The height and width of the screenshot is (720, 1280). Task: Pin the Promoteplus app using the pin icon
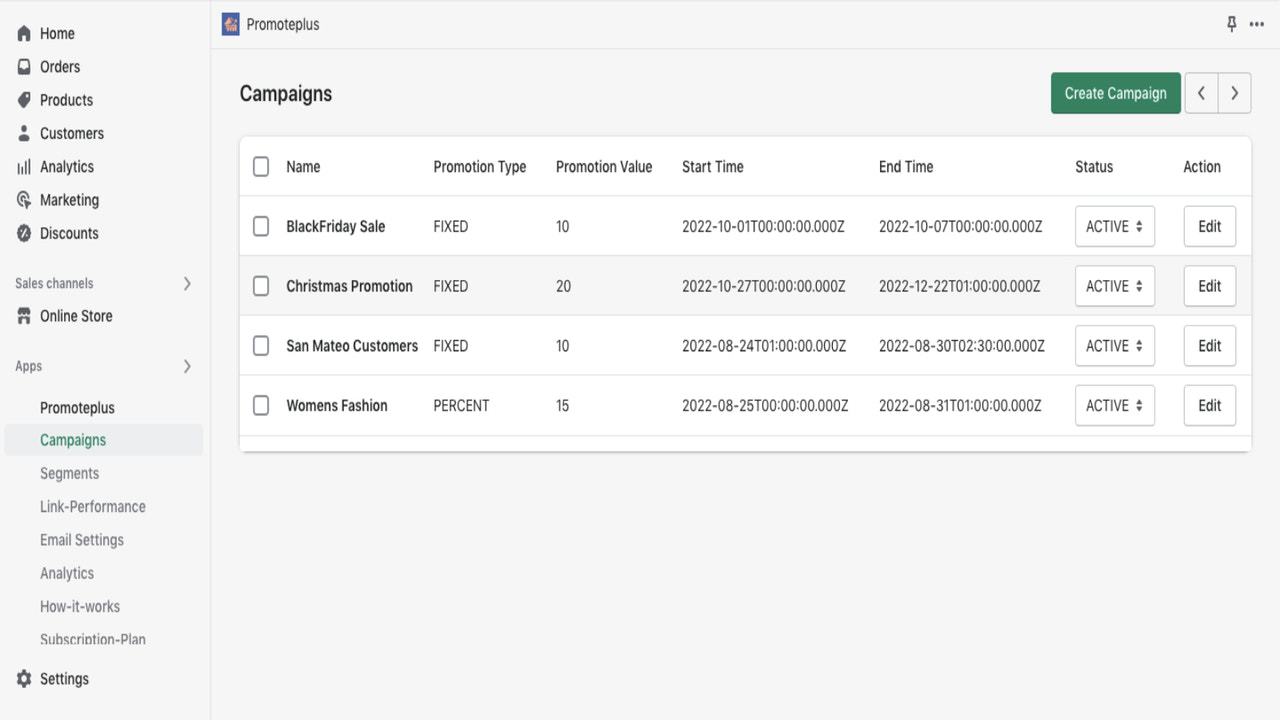[x=1231, y=24]
